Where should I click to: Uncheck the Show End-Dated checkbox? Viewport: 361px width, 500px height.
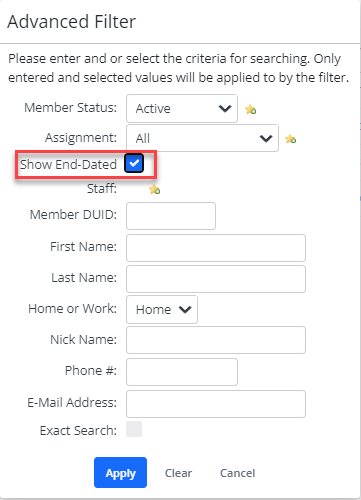click(134, 163)
